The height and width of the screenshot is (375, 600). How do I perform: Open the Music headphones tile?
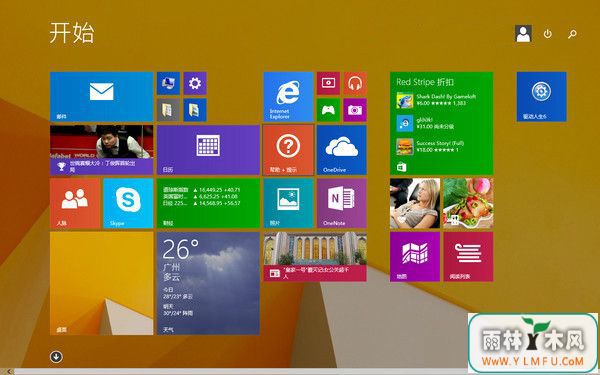point(355,83)
